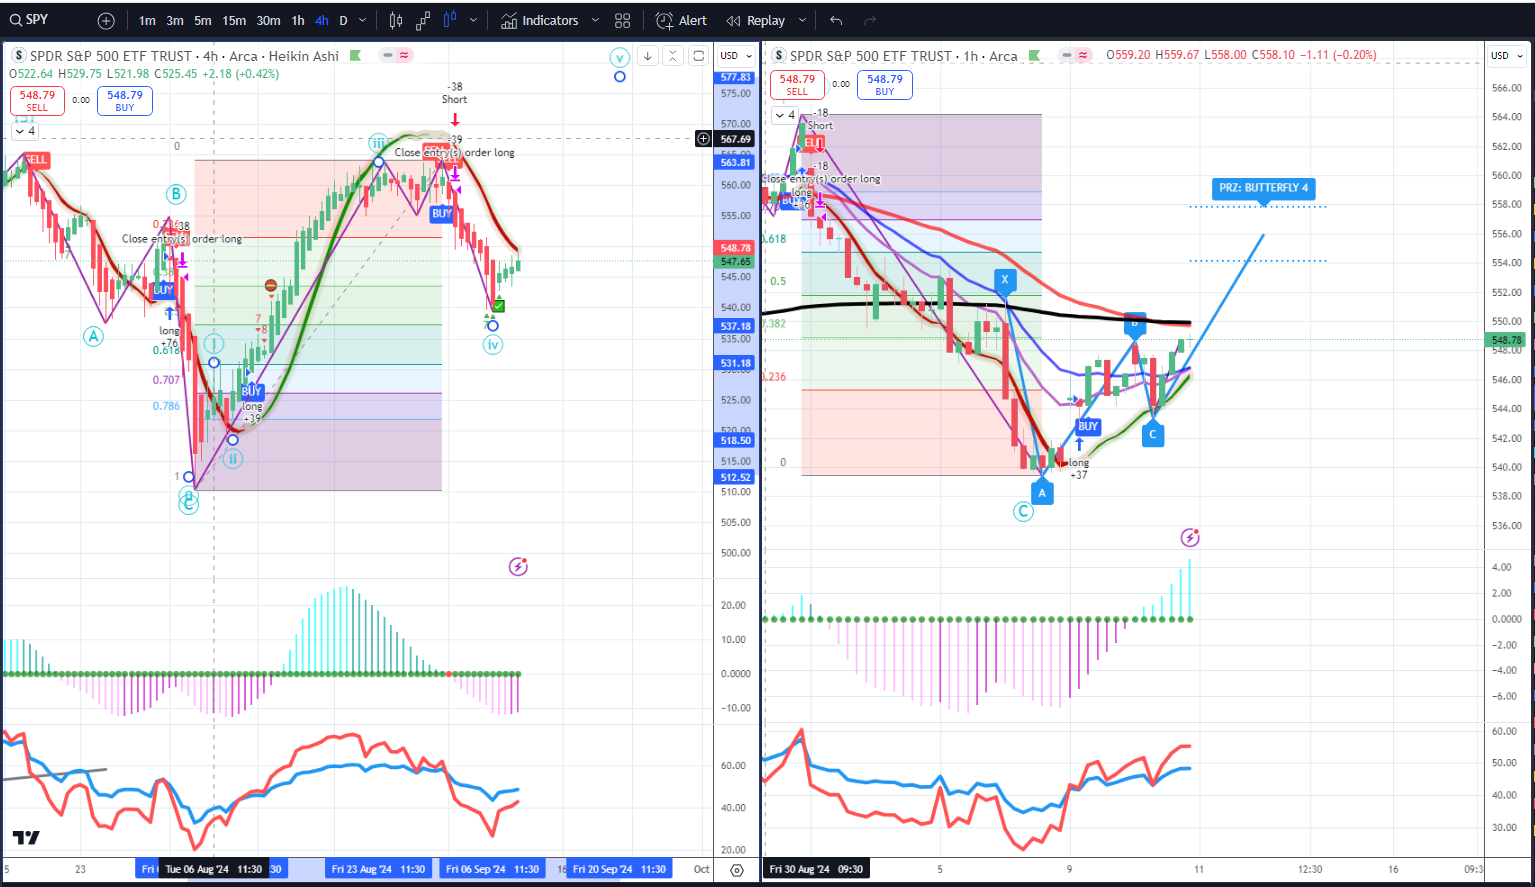Click the blue BUY signal label on 1h chart
The image size is (1535, 887).
tap(1088, 426)
